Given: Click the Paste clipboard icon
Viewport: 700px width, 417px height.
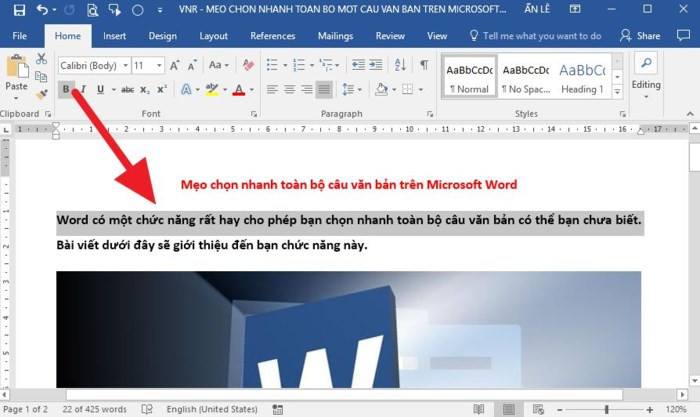Looking at the screenshot, I should [17, 68].
